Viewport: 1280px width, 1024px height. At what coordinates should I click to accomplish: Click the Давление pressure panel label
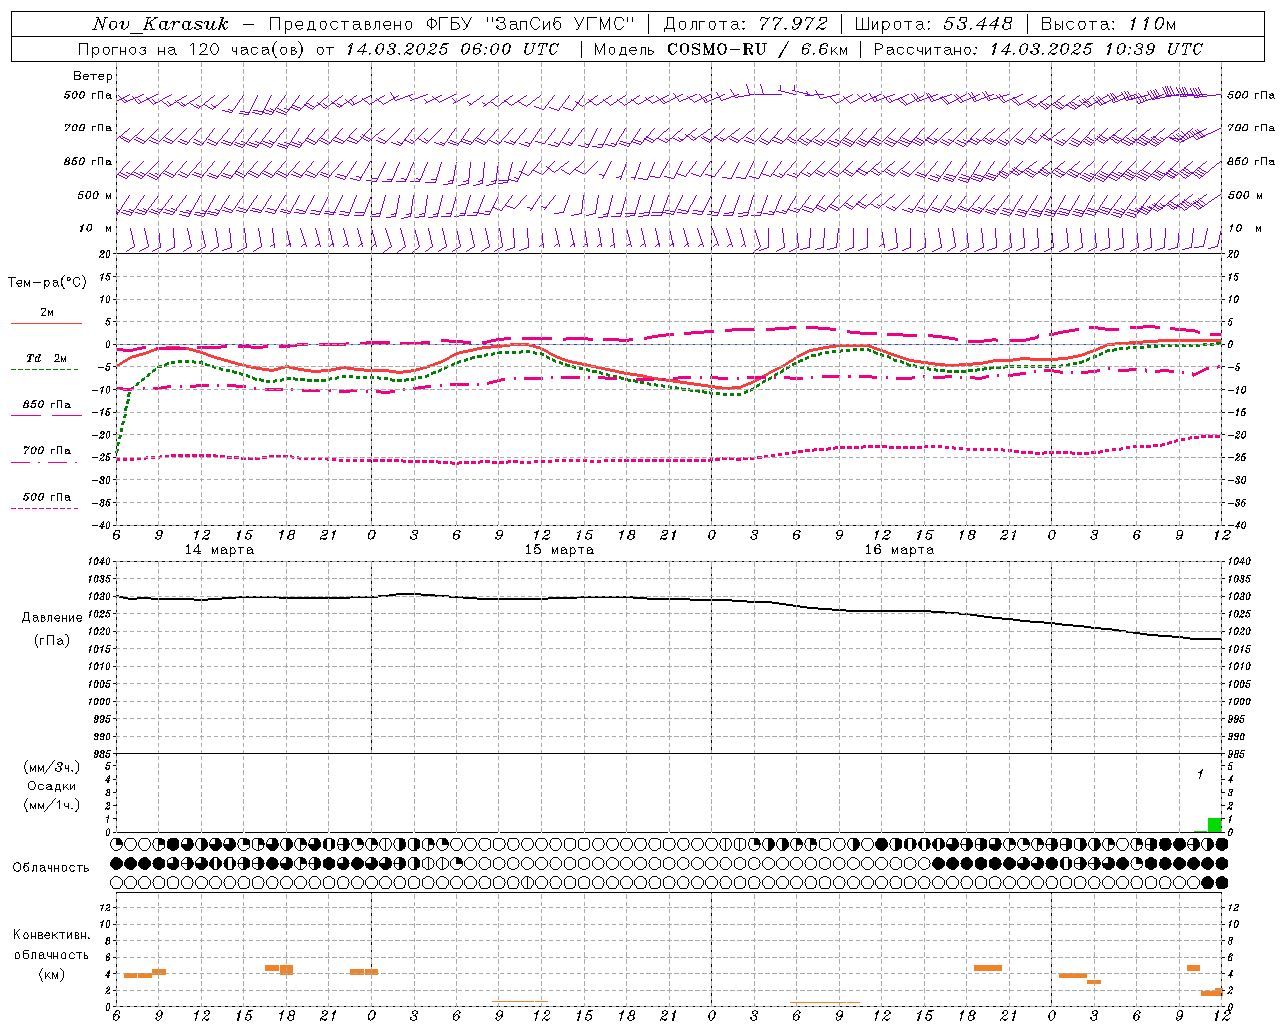52,618
